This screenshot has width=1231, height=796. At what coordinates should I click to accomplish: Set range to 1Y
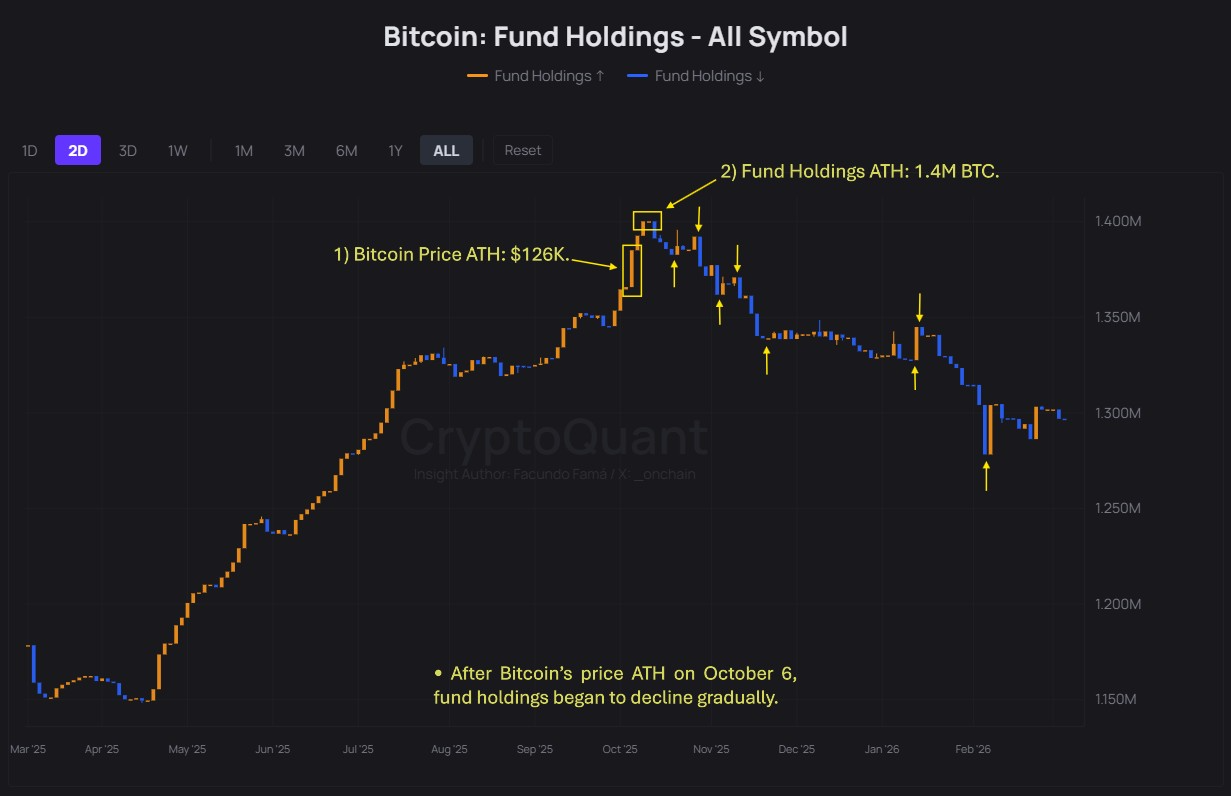[x=396, y=151]
